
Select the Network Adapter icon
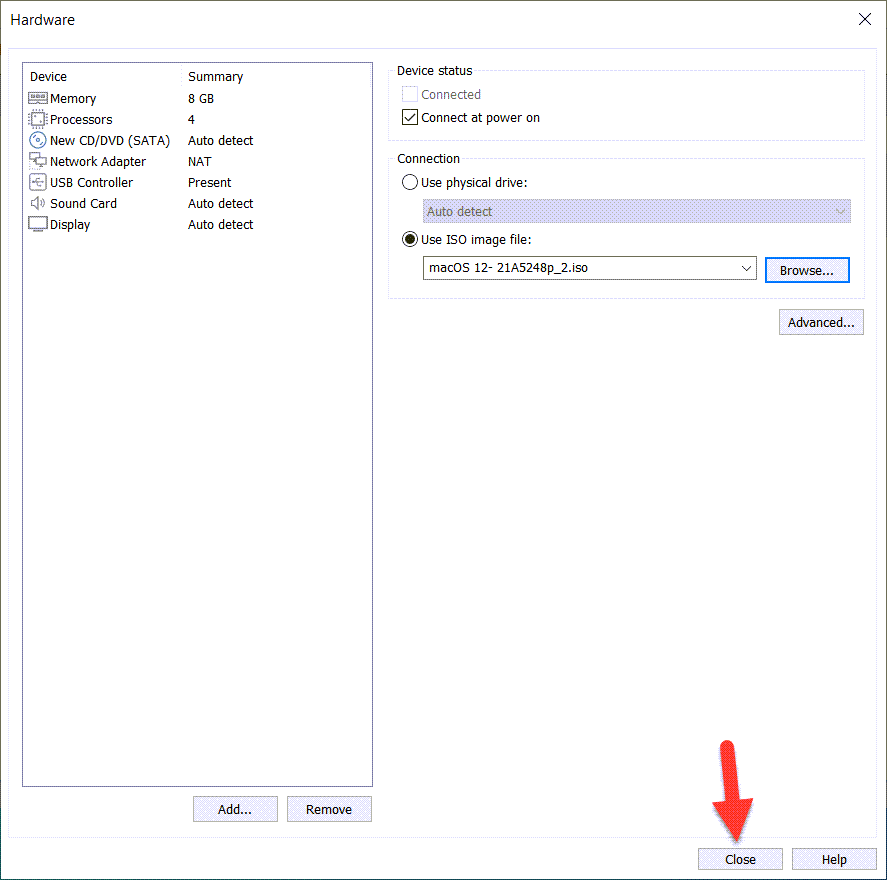click(x=38, y=162)
